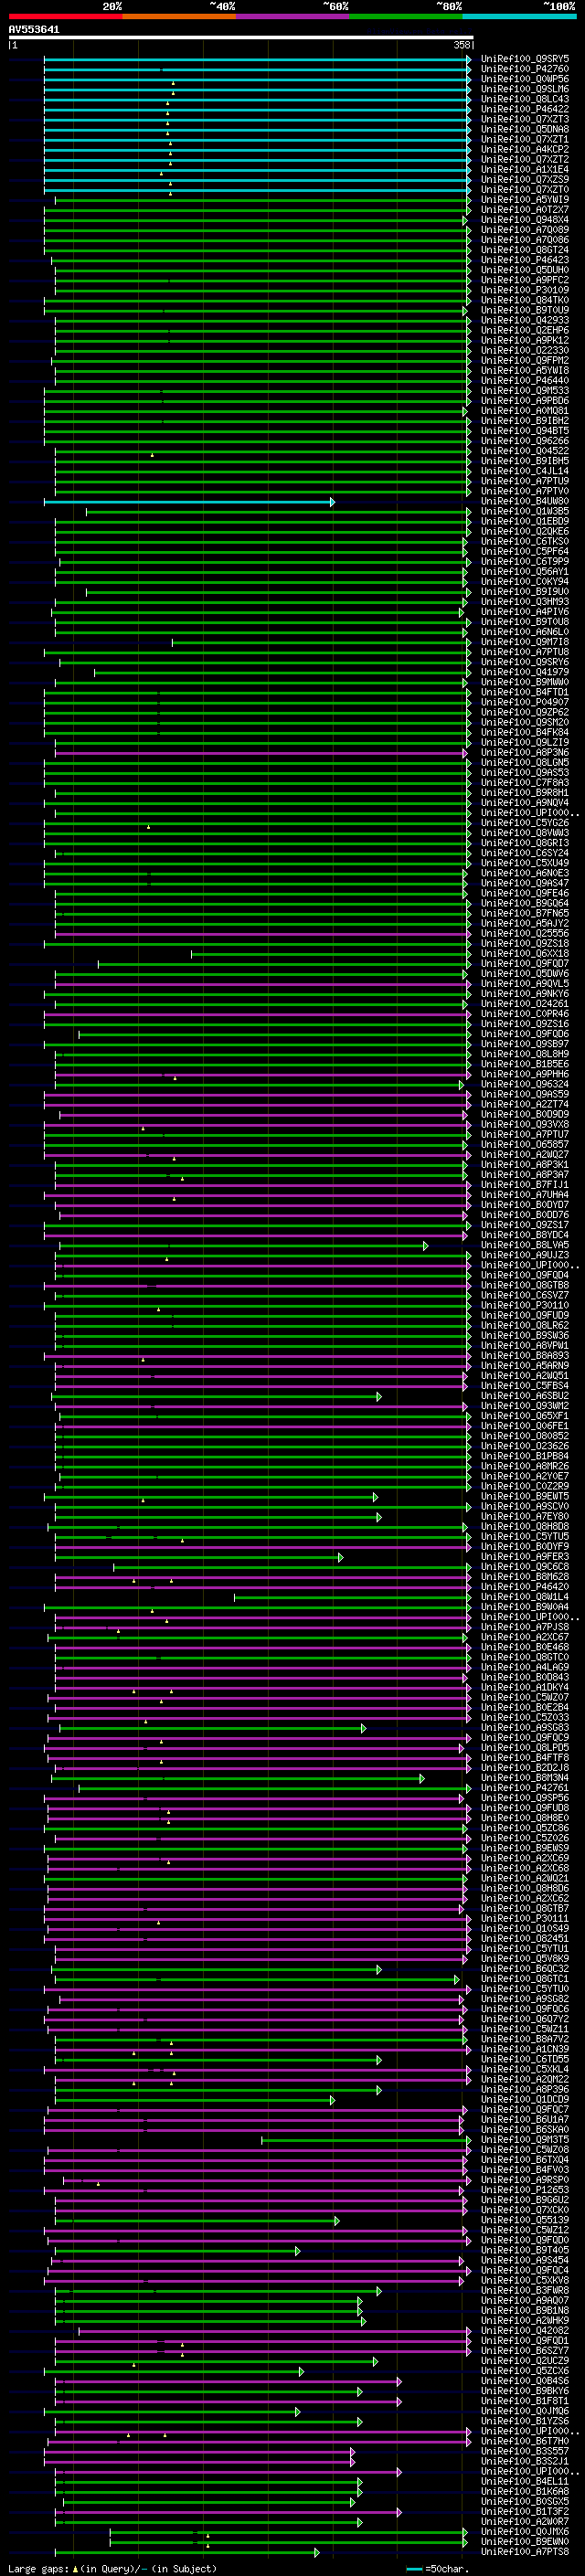Image resolution: width=585 pixels, height=2576 pixels.
Task: Click the green ~80% legend color bar
Action: [x=406, y=16]
